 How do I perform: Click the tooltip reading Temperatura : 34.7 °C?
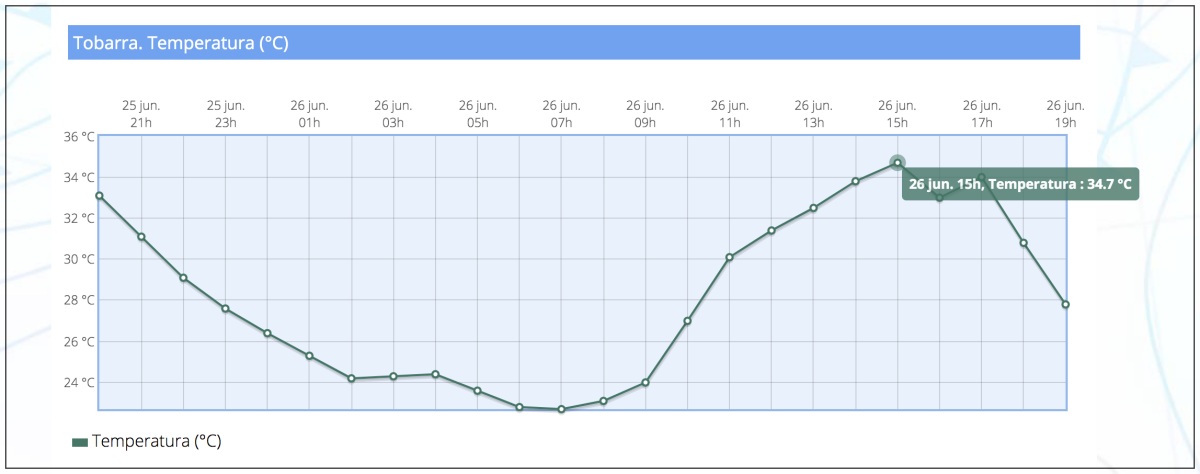tap(1021, 184)
